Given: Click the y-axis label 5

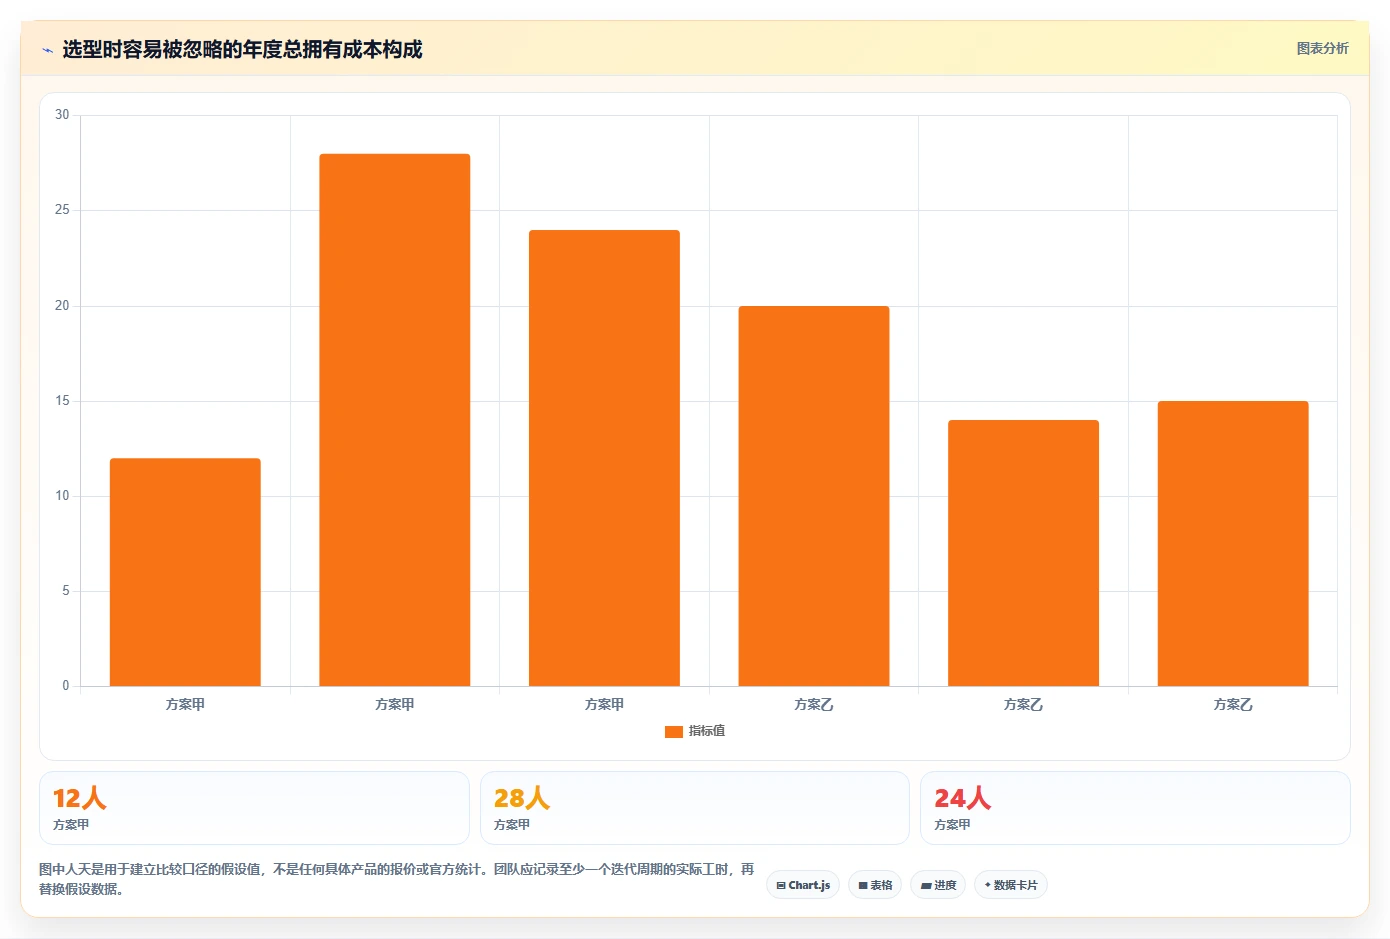Looking at the screenshot, I should 66,591.
